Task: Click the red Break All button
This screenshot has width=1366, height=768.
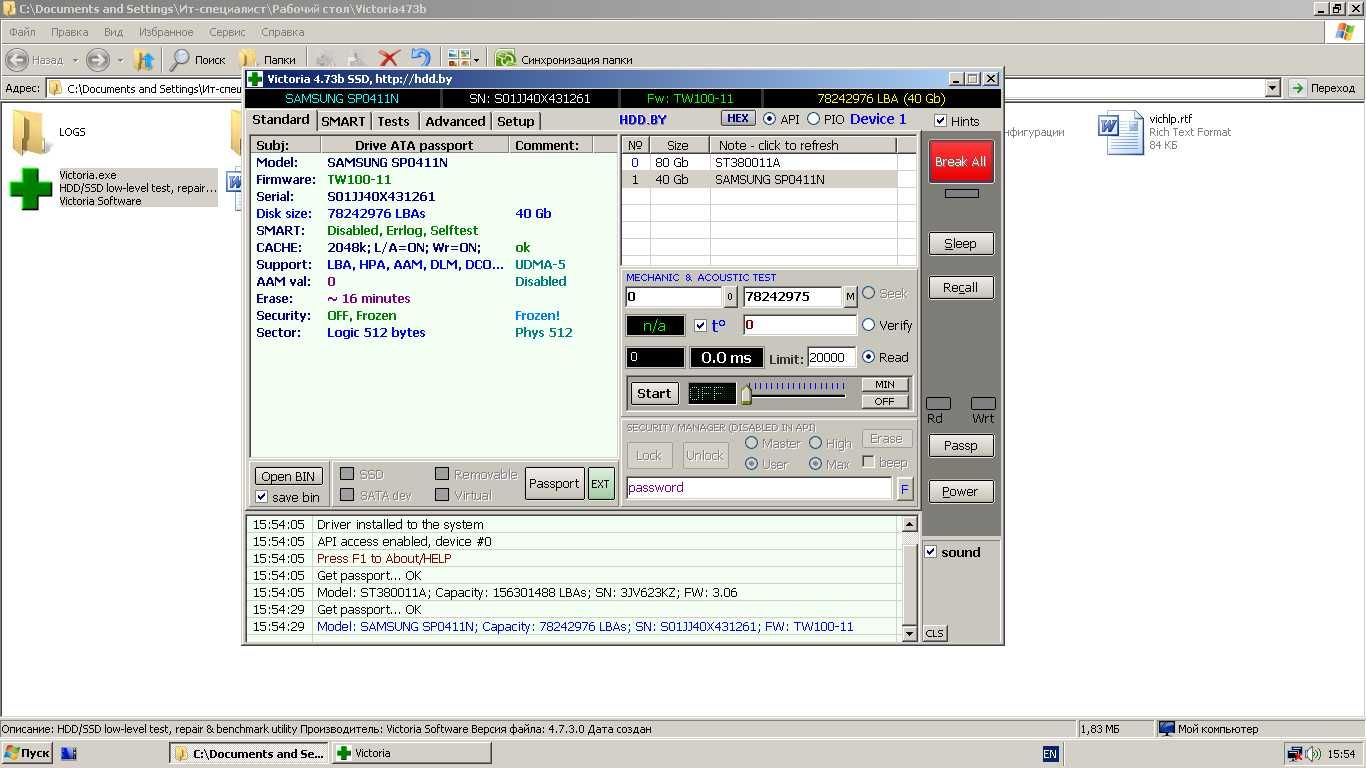Action: (x=961, y=162)
